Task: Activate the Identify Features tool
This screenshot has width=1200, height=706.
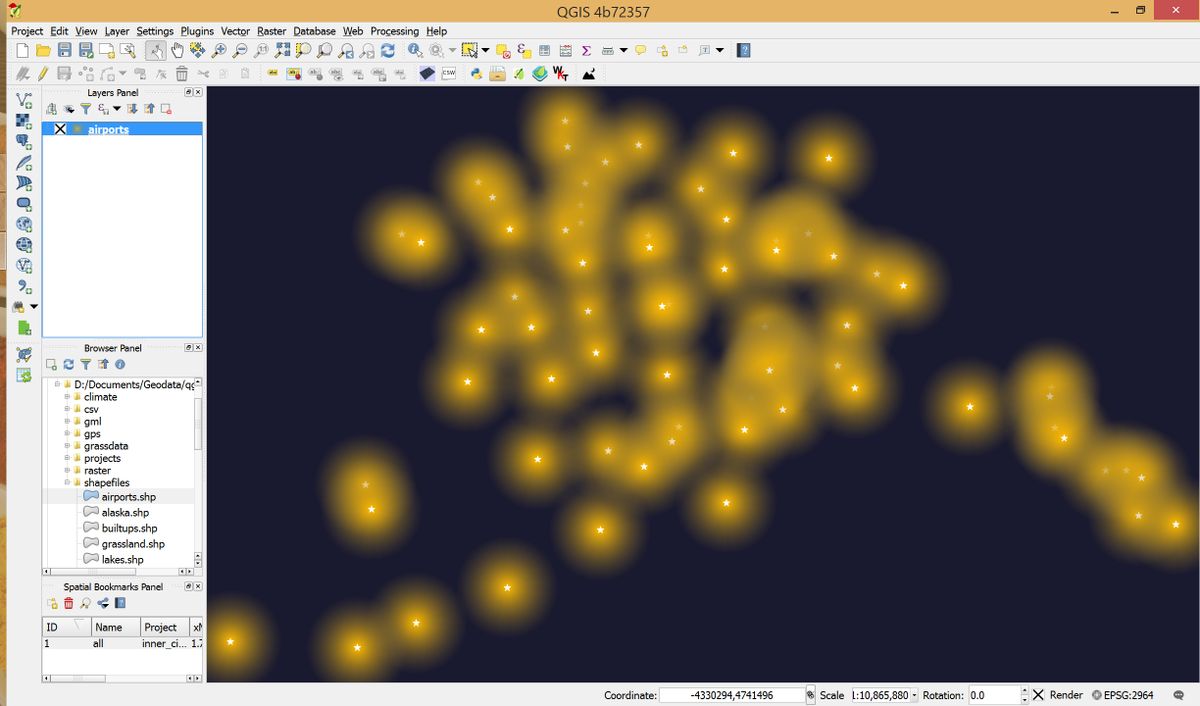Action: point(415,50)
